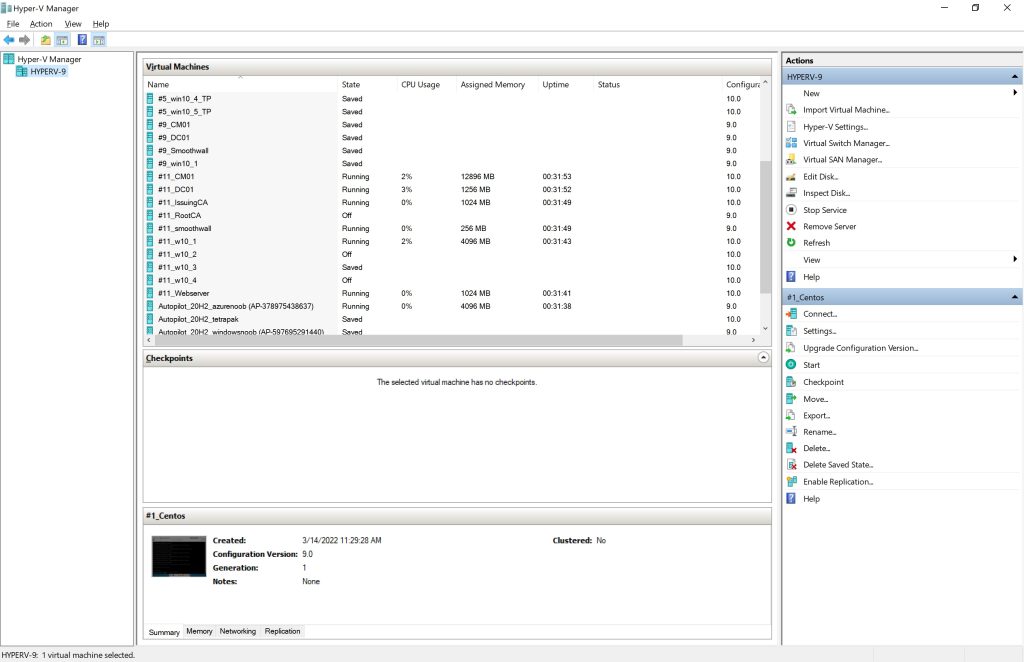Launch Virtual SAN Manager
Viewport: 1024px width, 662px height.
tap(842, 159)
